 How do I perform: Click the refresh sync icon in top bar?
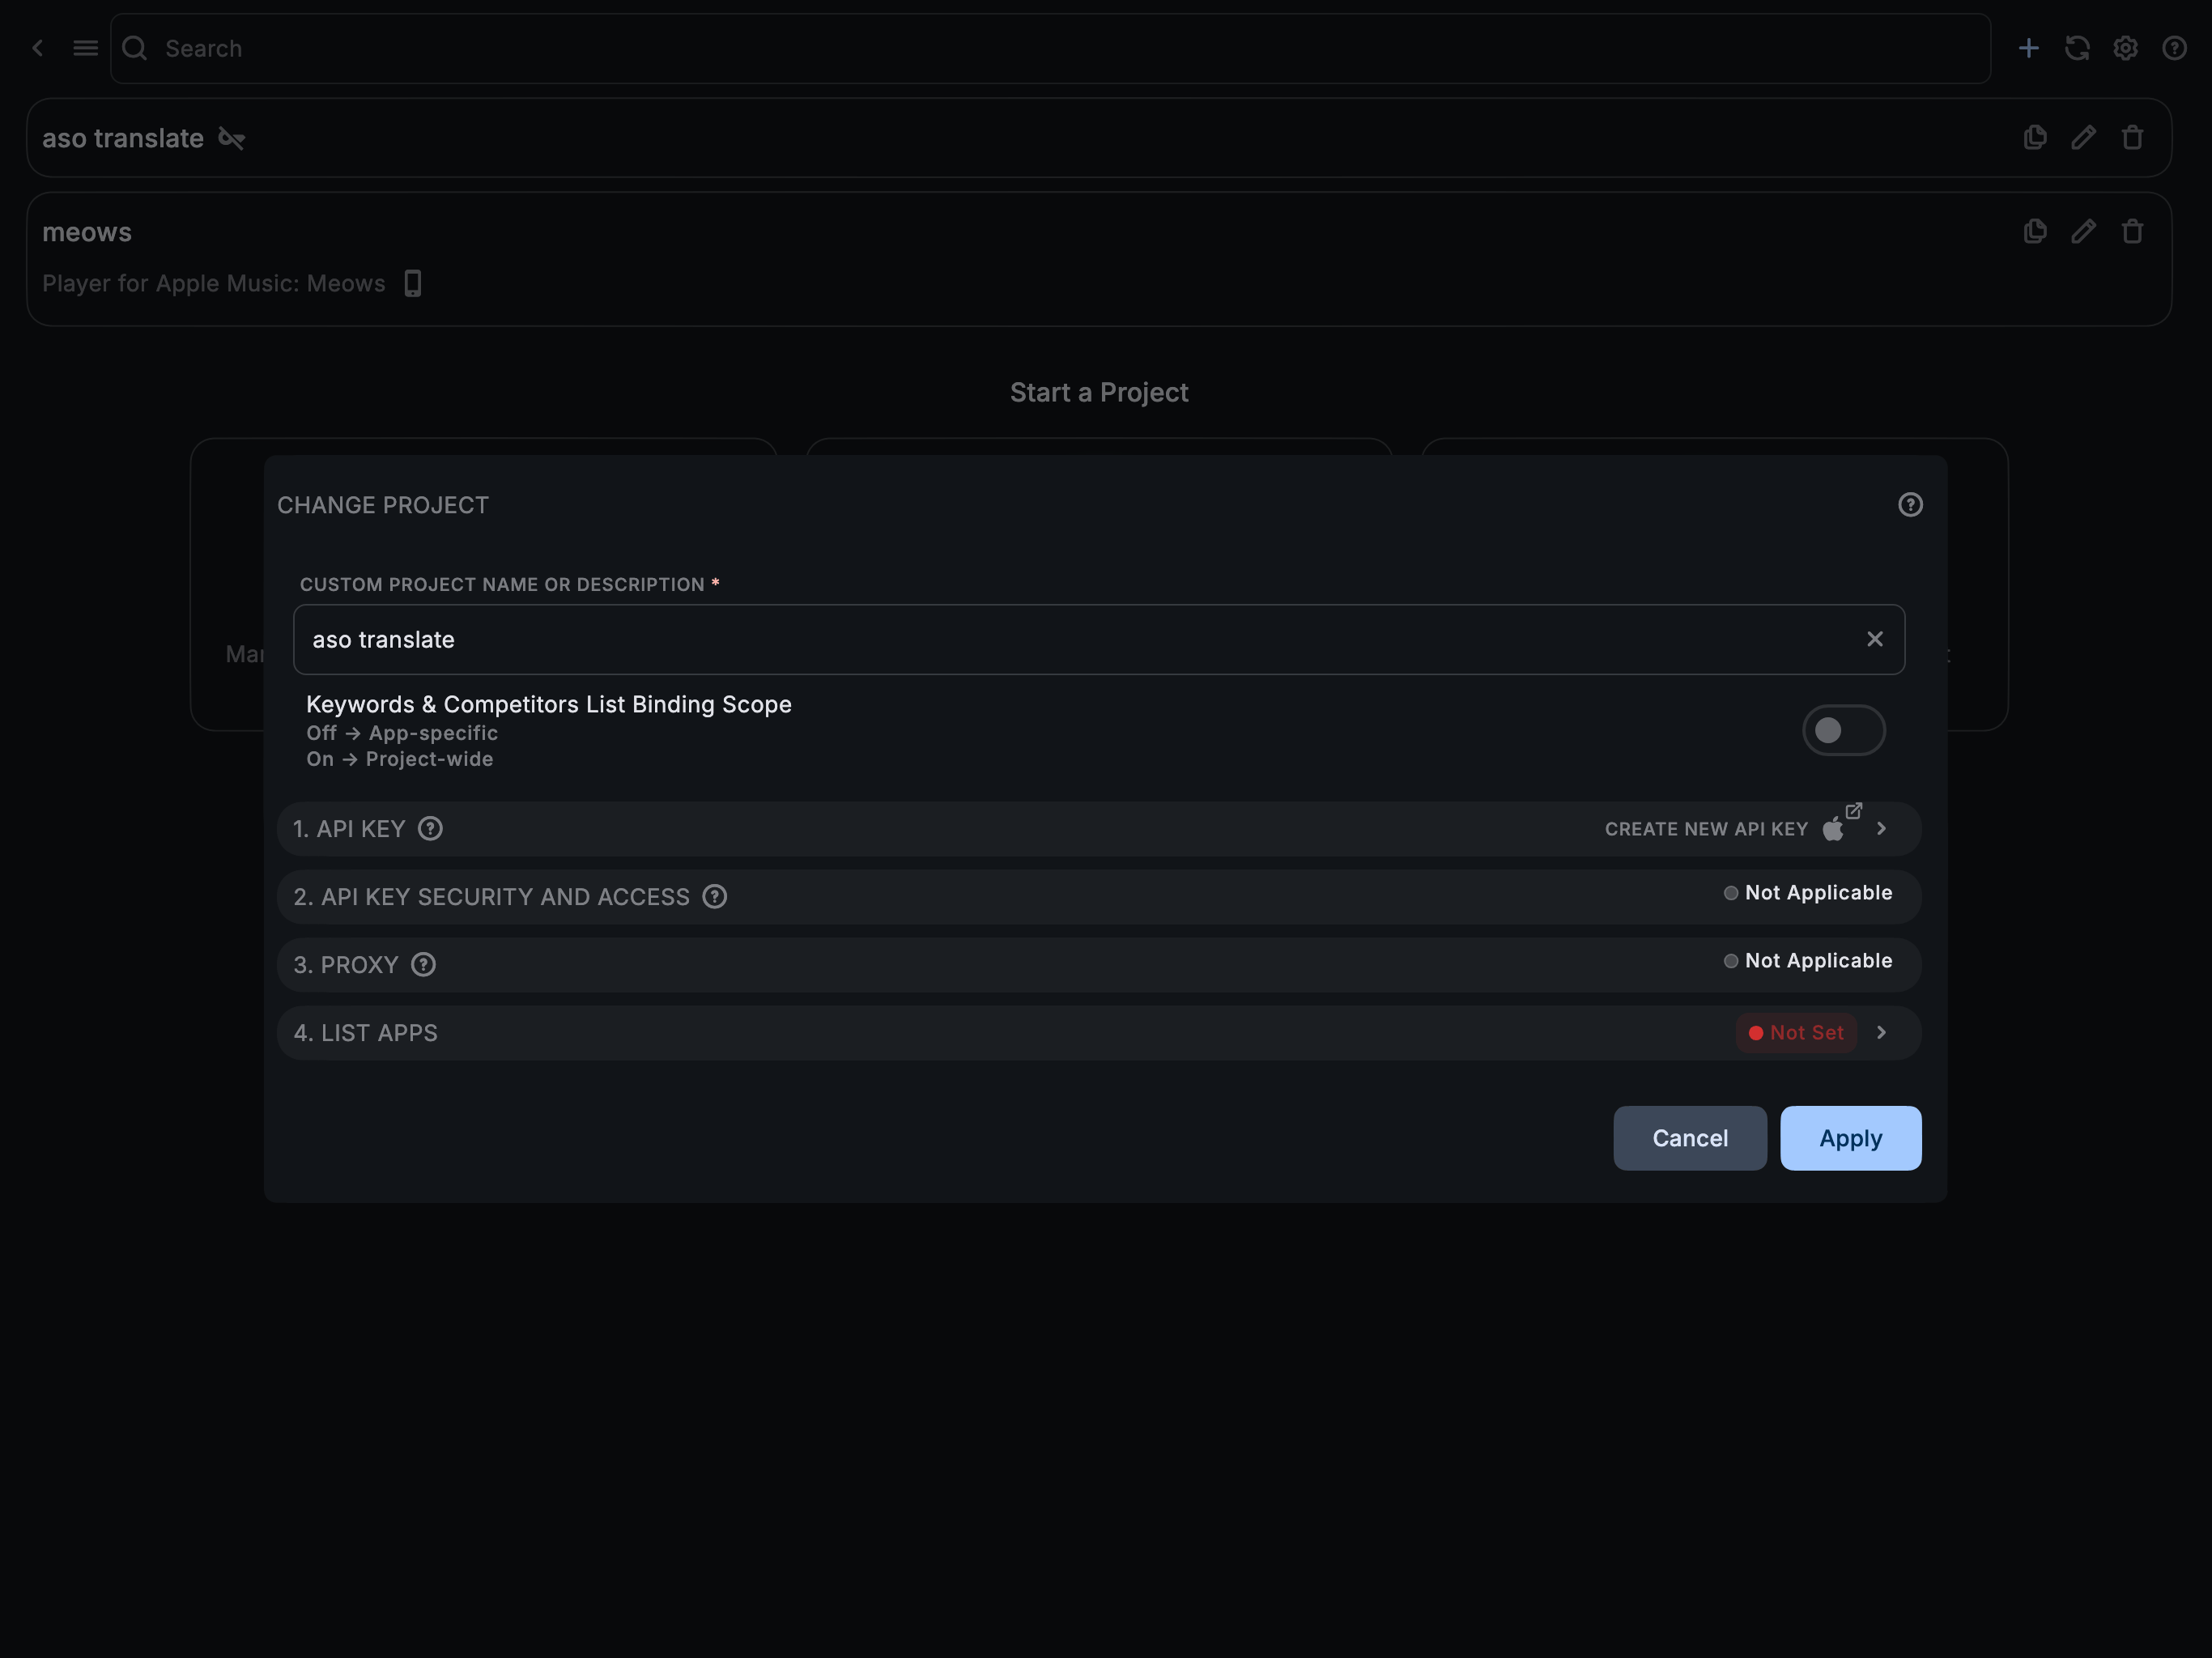tap(2077, 48)
